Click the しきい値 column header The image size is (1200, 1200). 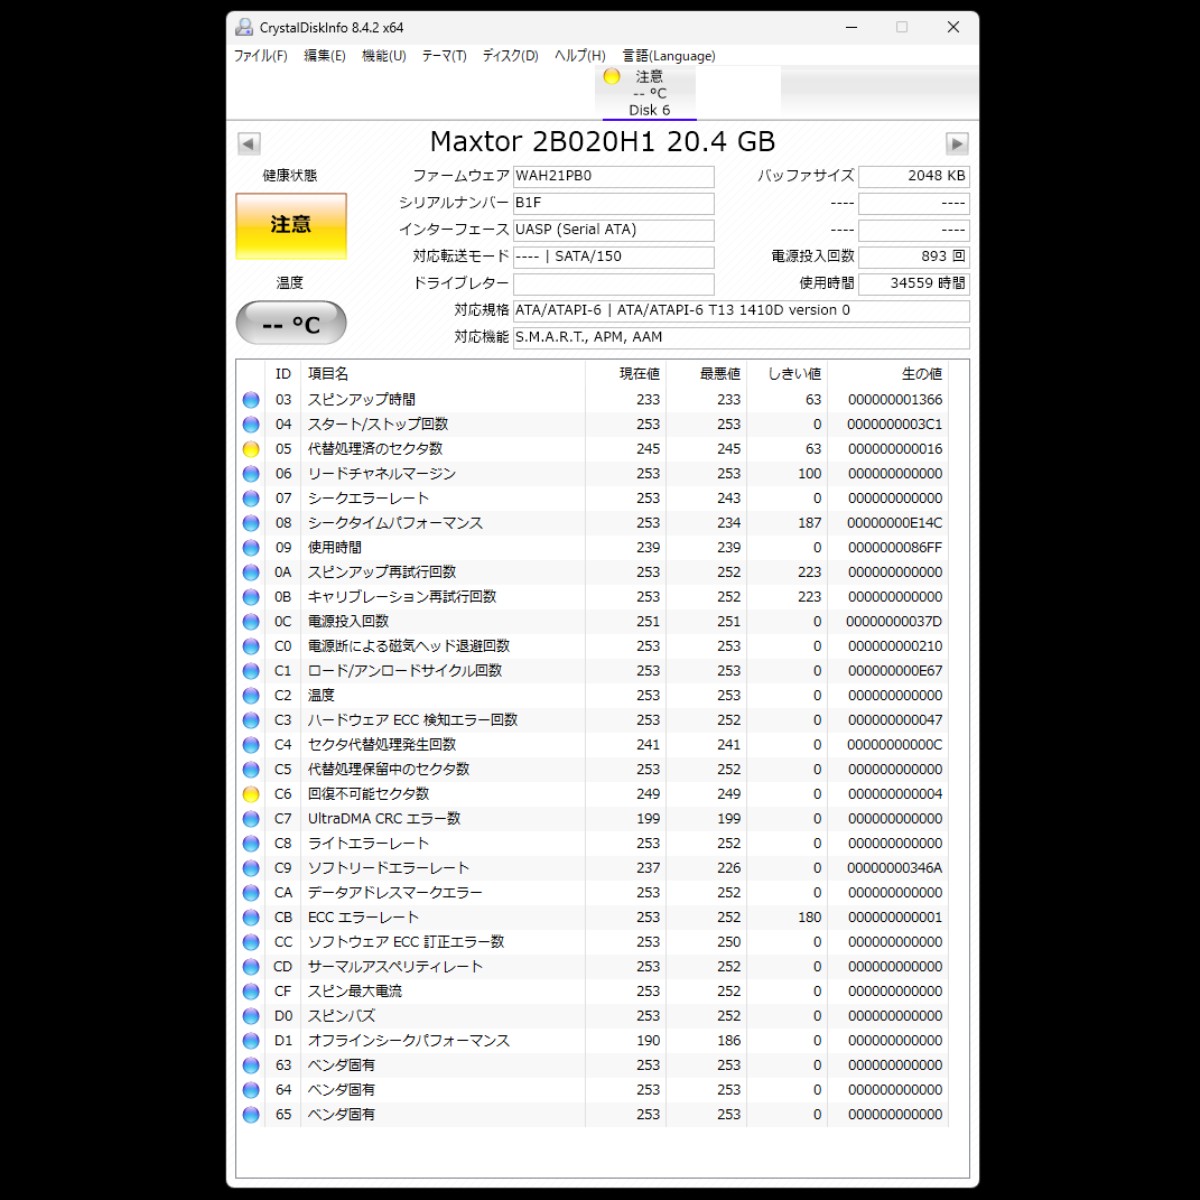pyautogui.click(x=794, y=374)
